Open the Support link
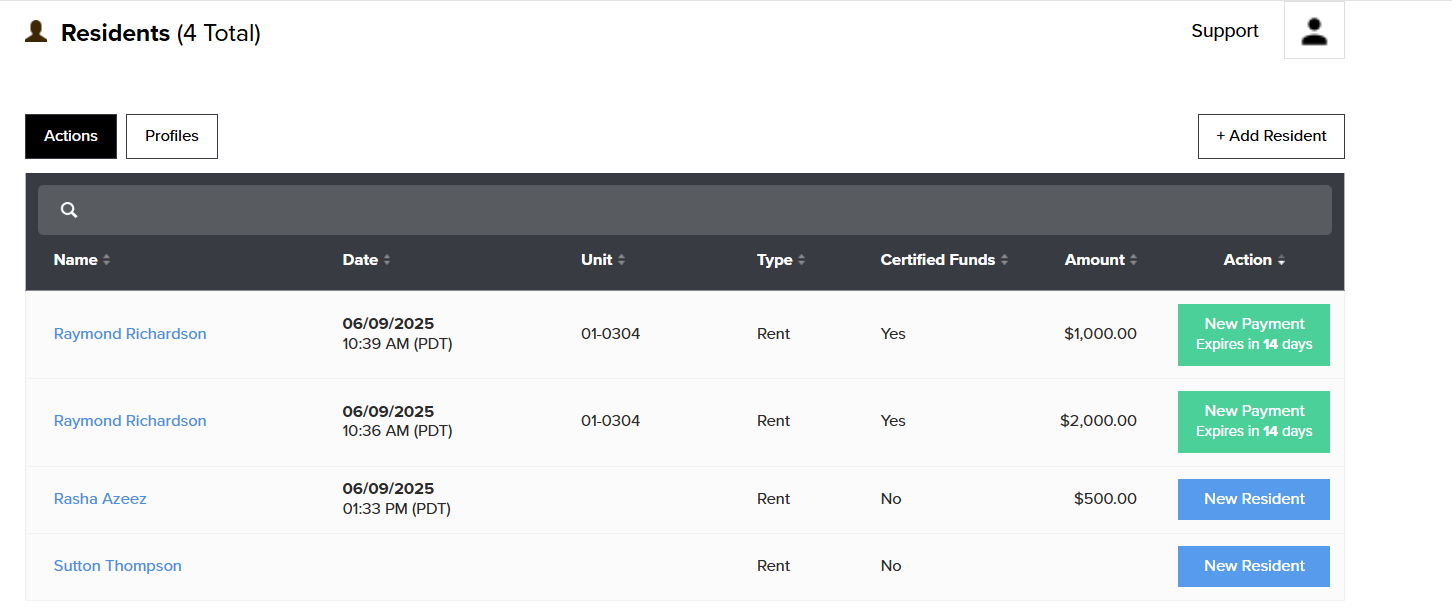This screenshot has width=1452, height=610. coord(1224,31)
